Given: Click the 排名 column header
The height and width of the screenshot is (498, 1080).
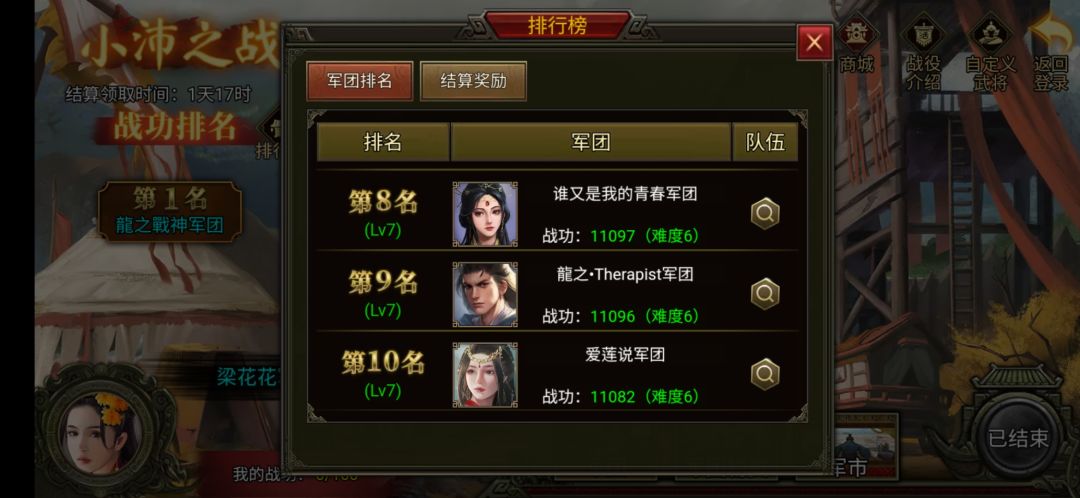Looking at the screenshot, I should coord(383,142).
